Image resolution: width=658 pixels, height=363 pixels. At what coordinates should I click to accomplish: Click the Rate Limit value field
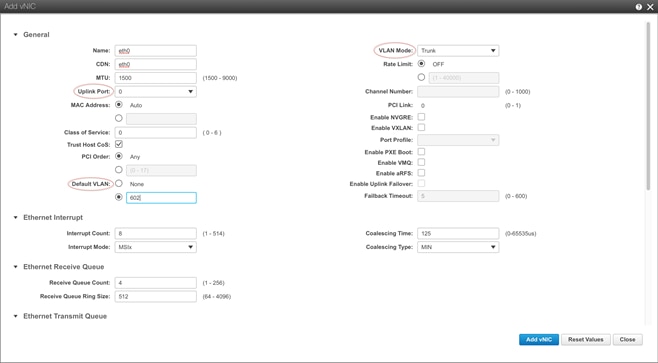[464, 78]
